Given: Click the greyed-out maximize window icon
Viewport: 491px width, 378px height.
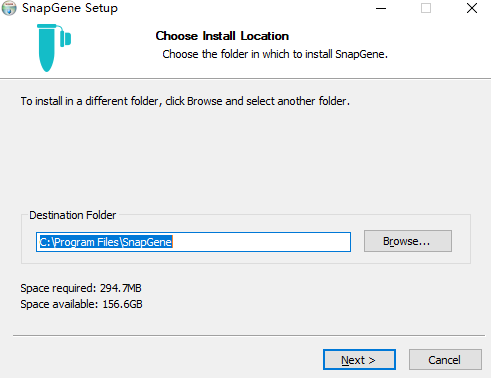Looking at the screenshot, I should pyautogui.click(x=426, y=8).
